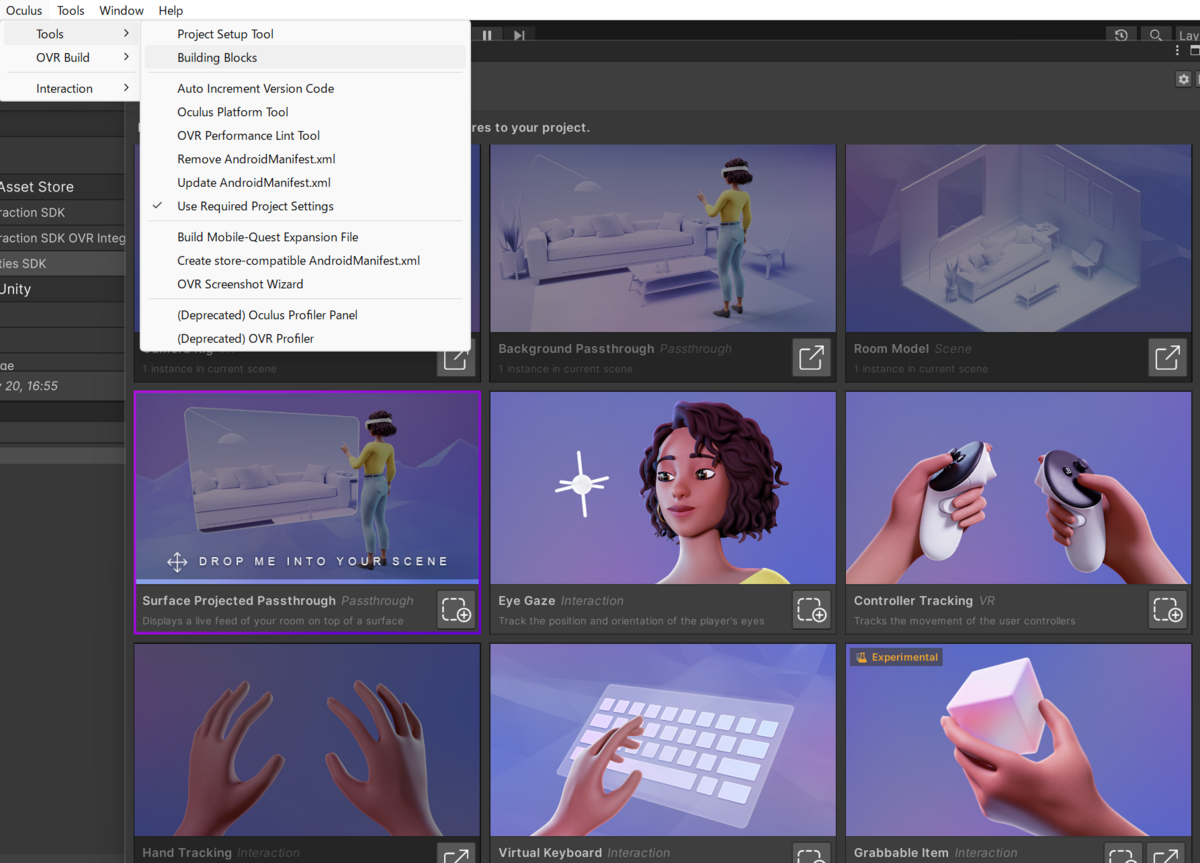Click the Grabbable Item cube thumbnail

[x=1019, y=740]
